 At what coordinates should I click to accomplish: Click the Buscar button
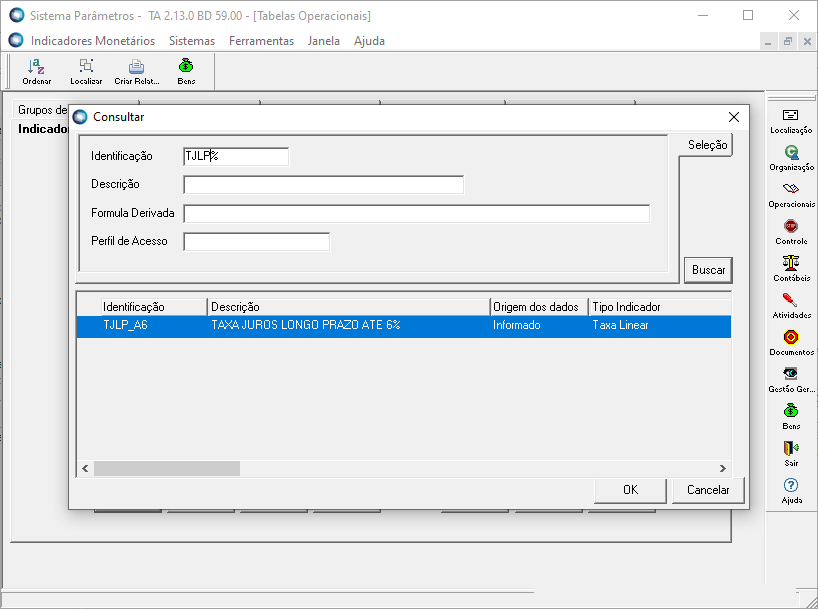[x=708, y=270]
